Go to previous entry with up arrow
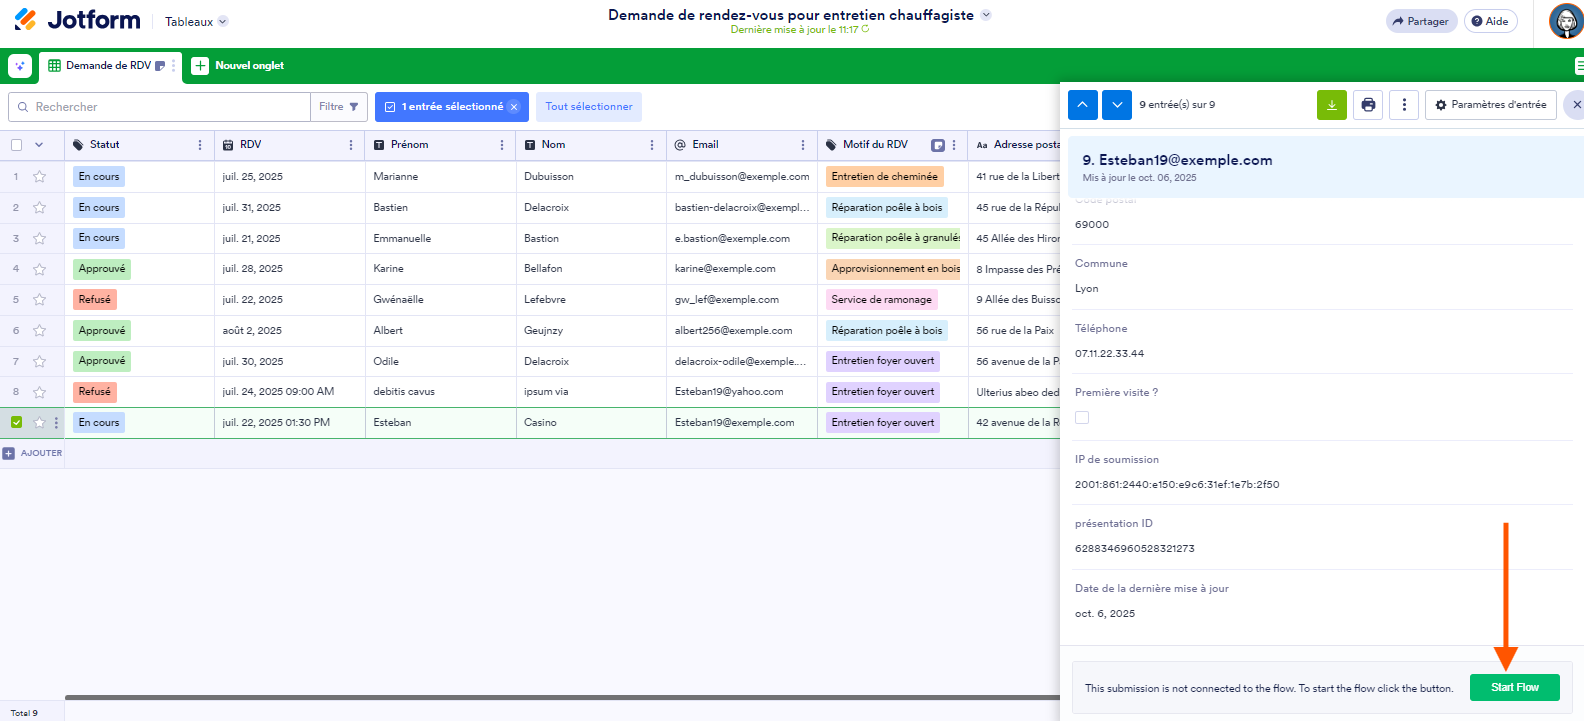This screenshot has height=721, width=1584. point(1082,105)
